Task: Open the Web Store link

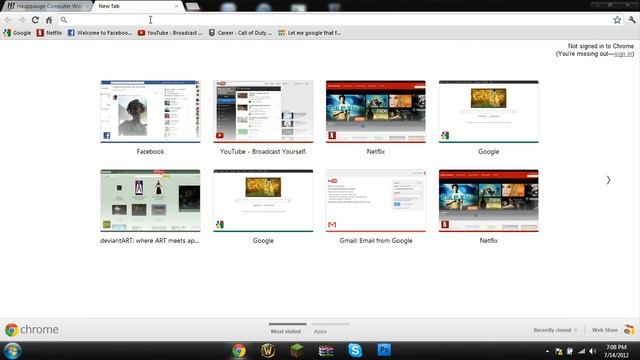Action: 604,330
